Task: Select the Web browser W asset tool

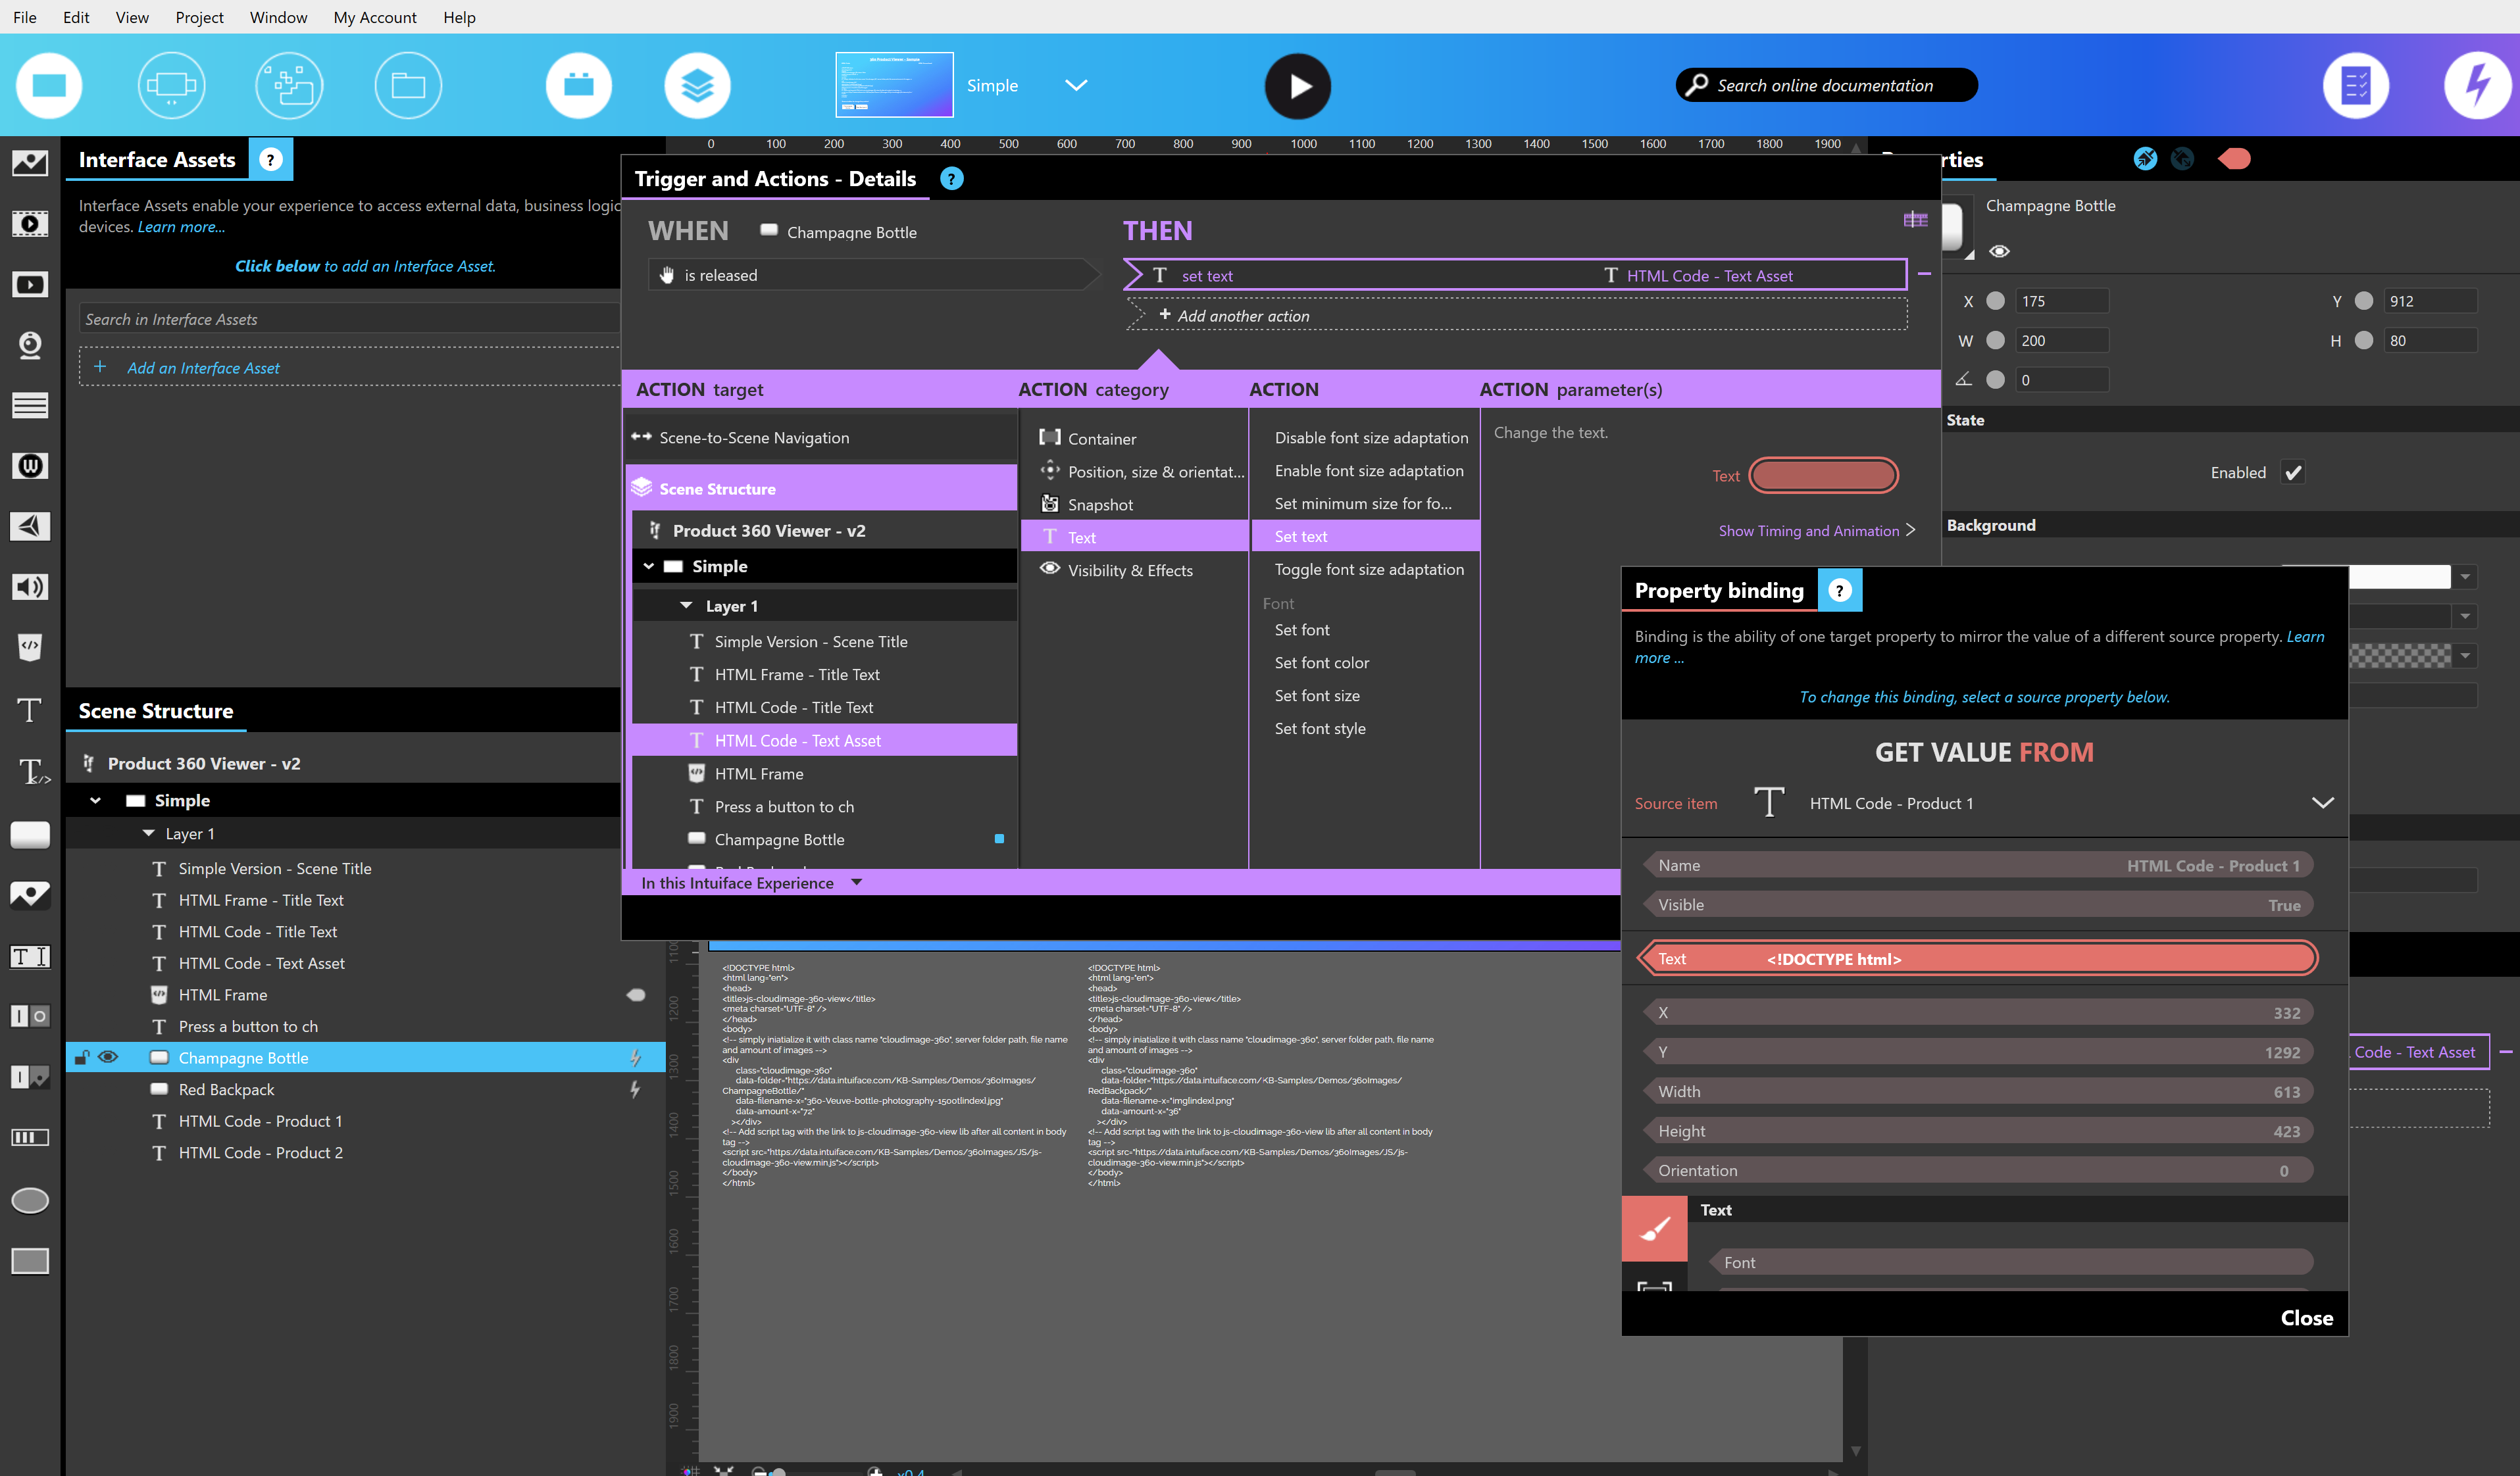Action: click(30, 465)
